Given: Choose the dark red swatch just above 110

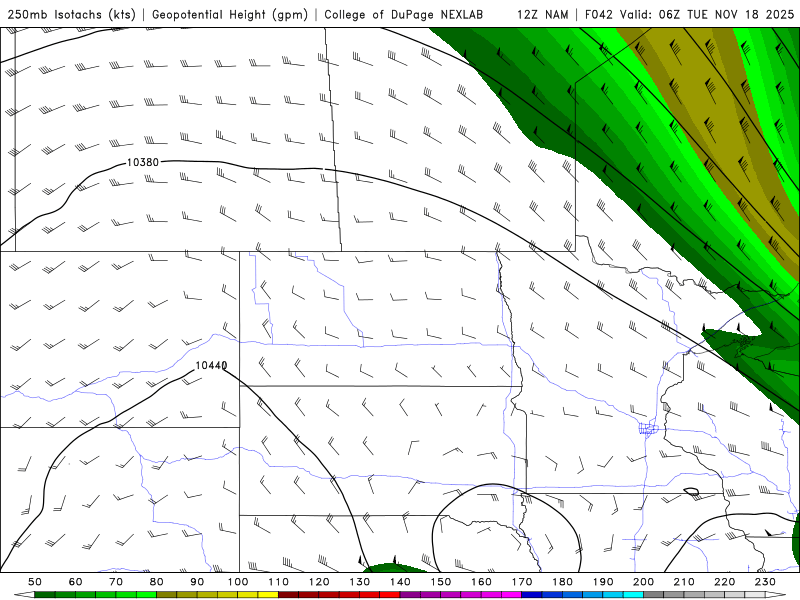Looking at the screenshot, I should click(288, 594).
